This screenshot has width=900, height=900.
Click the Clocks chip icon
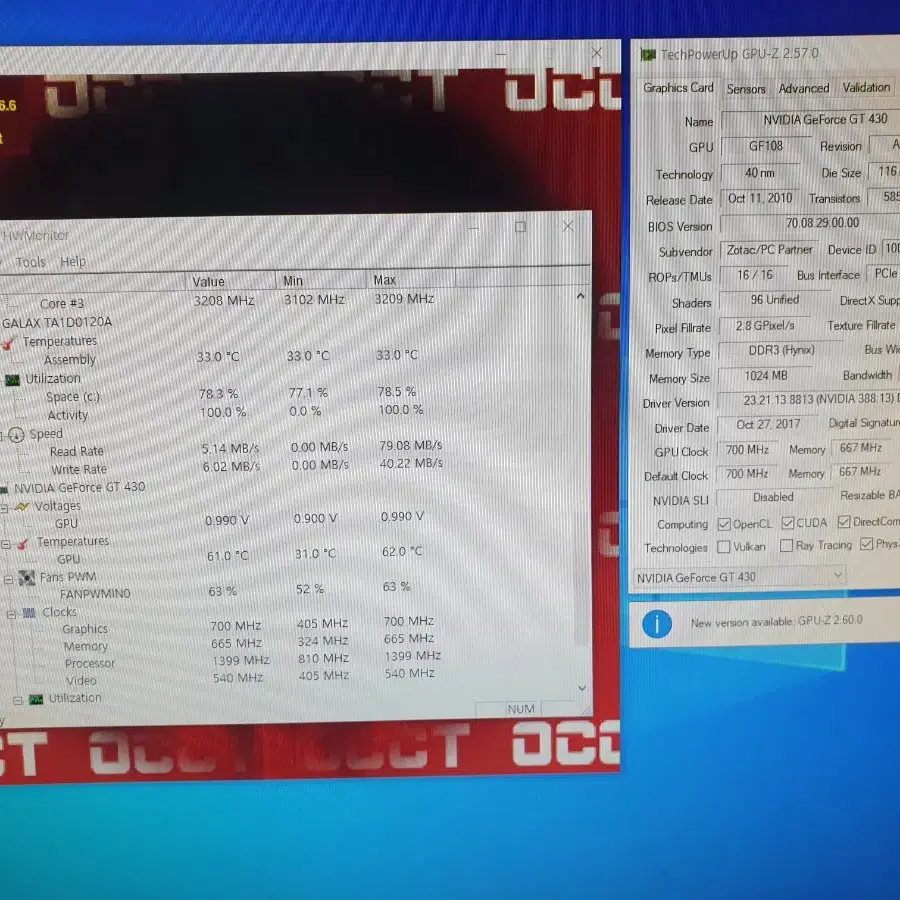point(29,613)
